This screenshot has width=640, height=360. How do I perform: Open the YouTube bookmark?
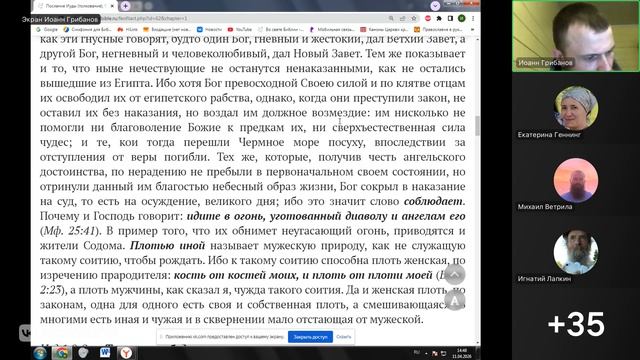[x=240, y=29]
